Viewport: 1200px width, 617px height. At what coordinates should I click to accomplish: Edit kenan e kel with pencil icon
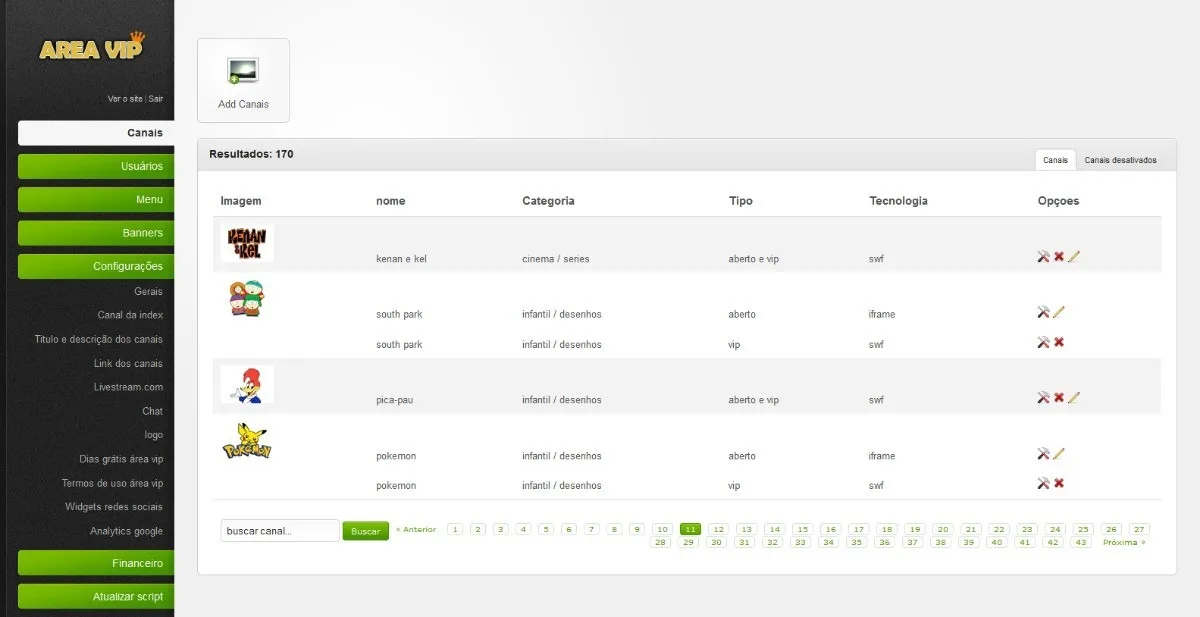click(1074, 257)
